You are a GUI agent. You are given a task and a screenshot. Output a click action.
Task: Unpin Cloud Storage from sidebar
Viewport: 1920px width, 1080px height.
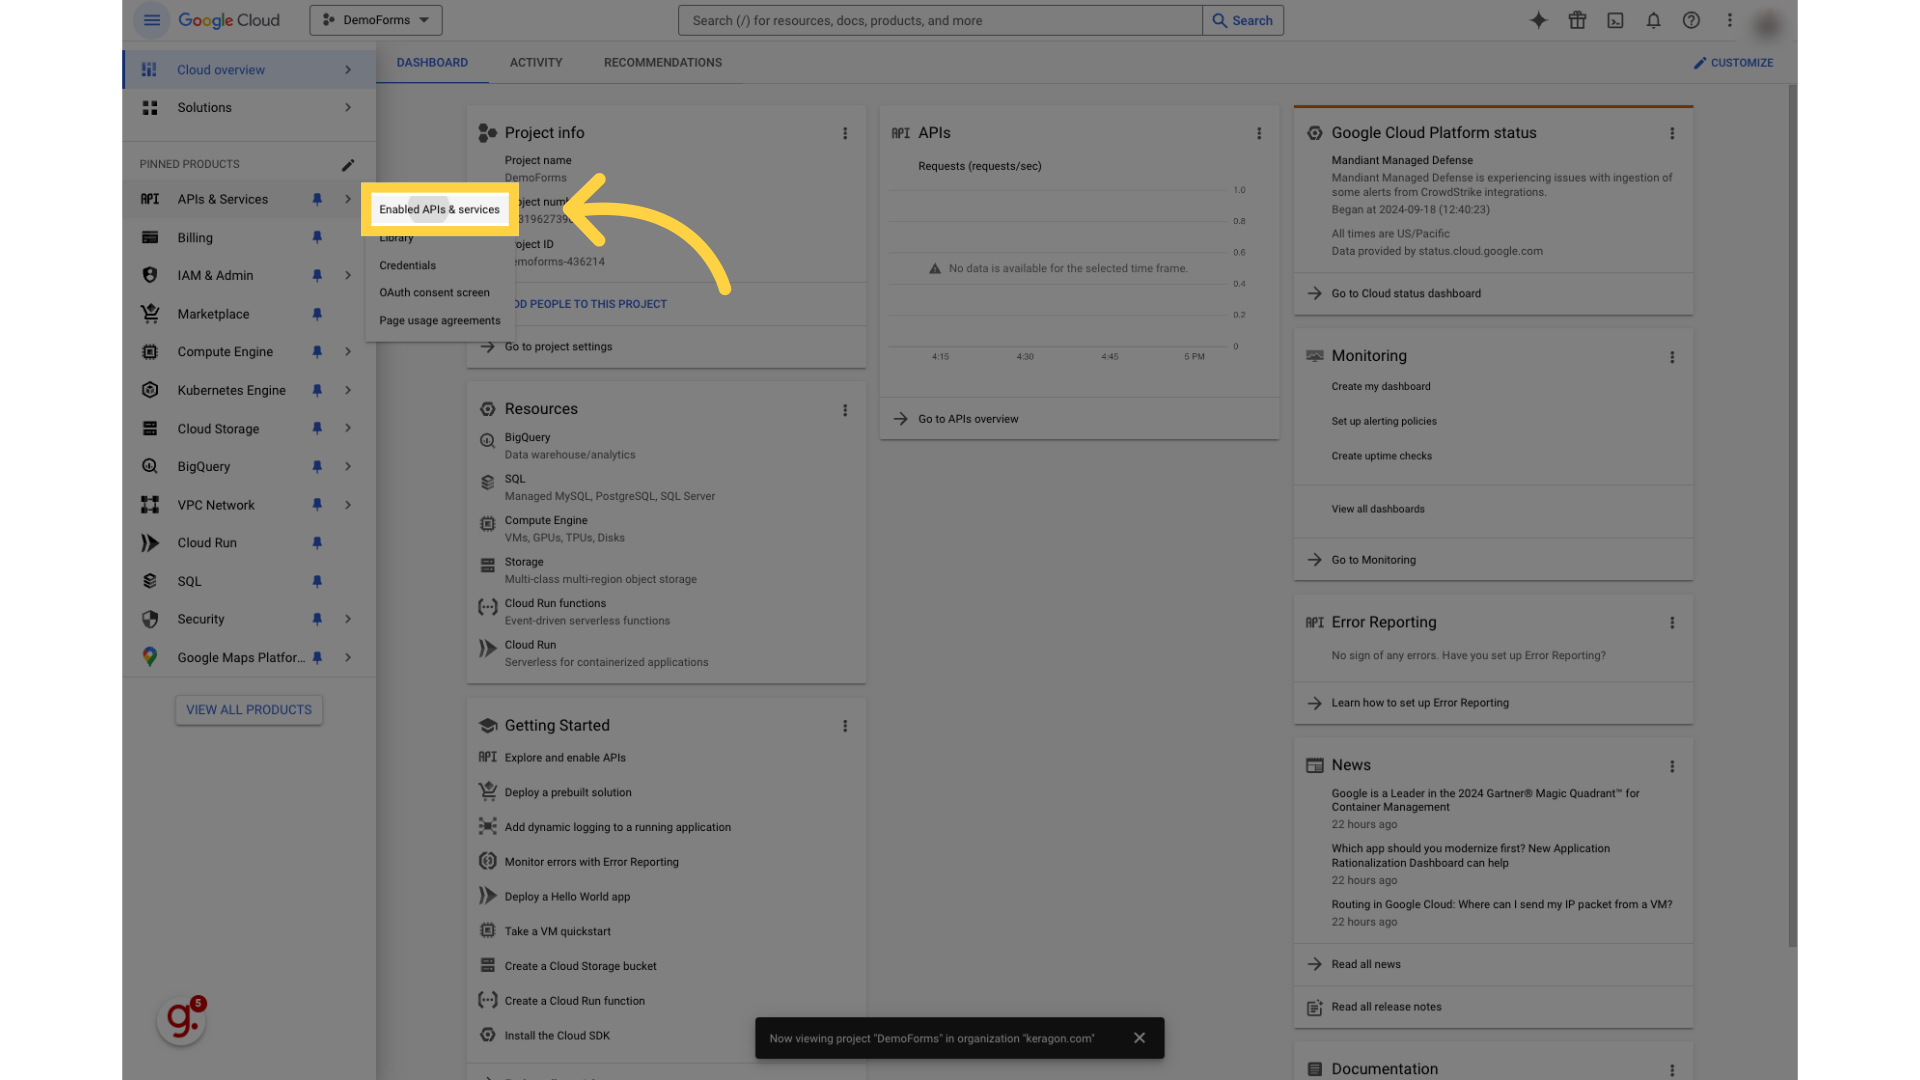(317, 428)
